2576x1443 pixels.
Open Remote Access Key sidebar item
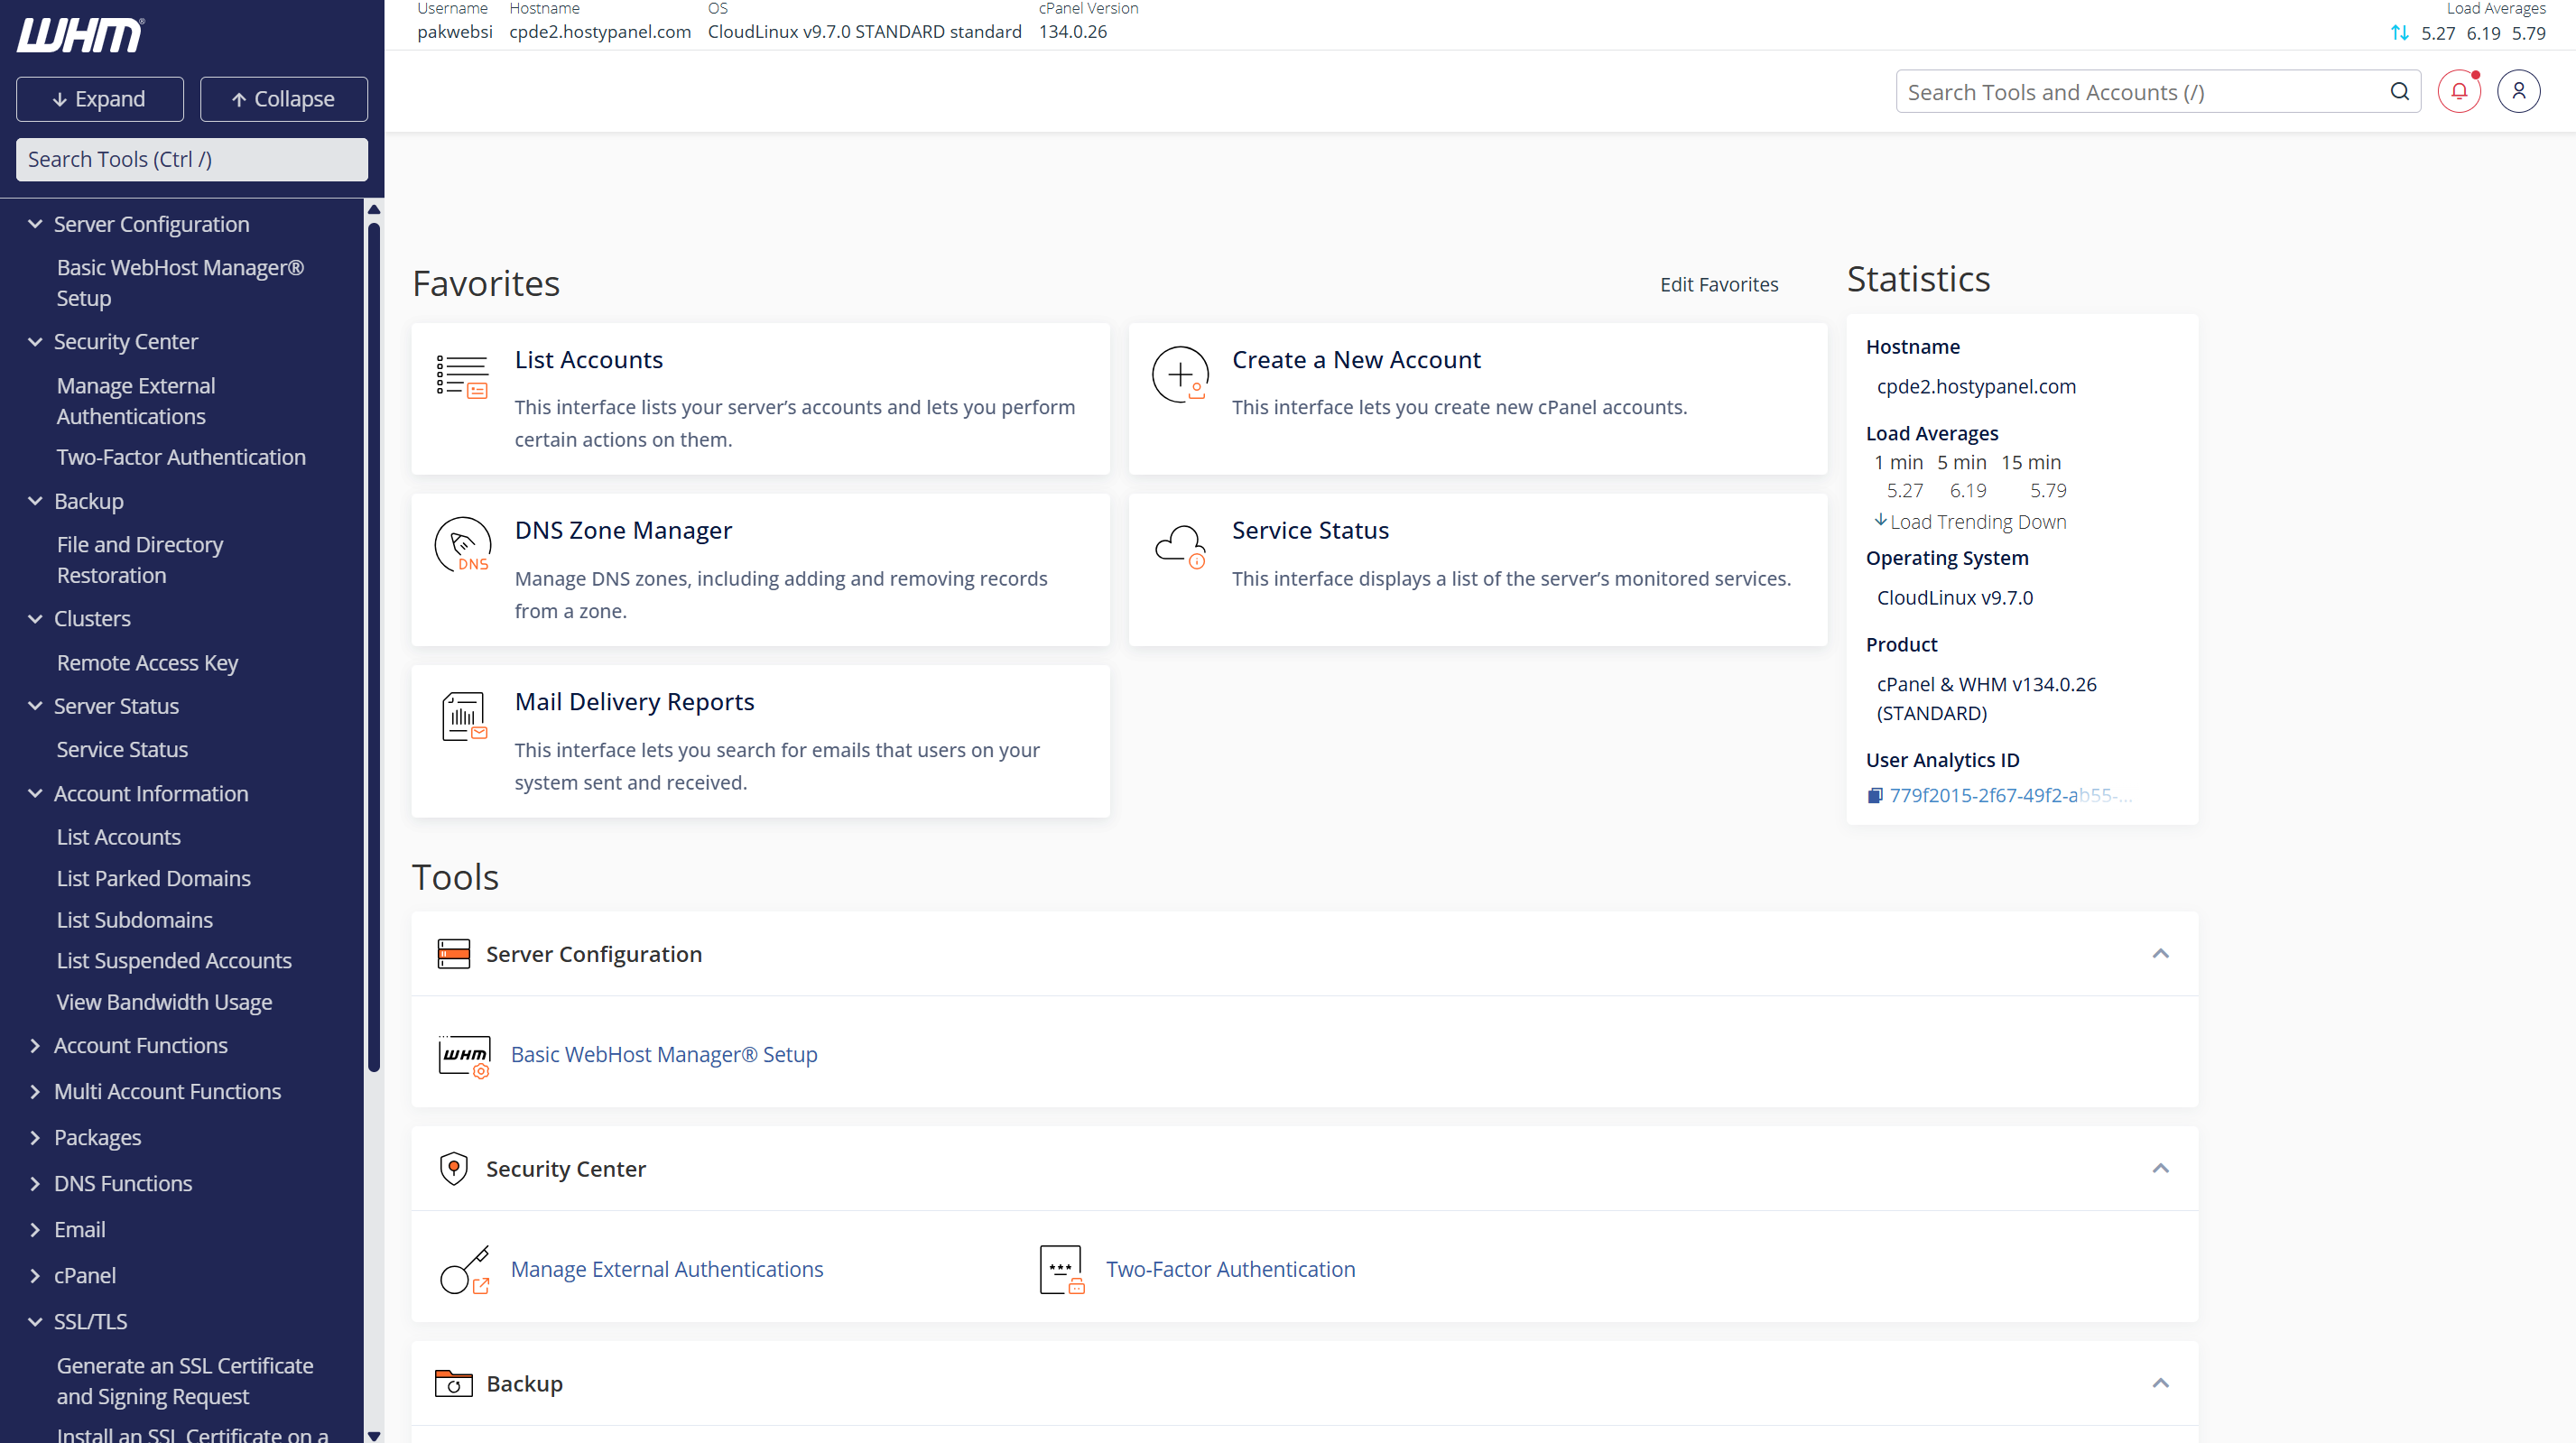(x=147, y=662)
